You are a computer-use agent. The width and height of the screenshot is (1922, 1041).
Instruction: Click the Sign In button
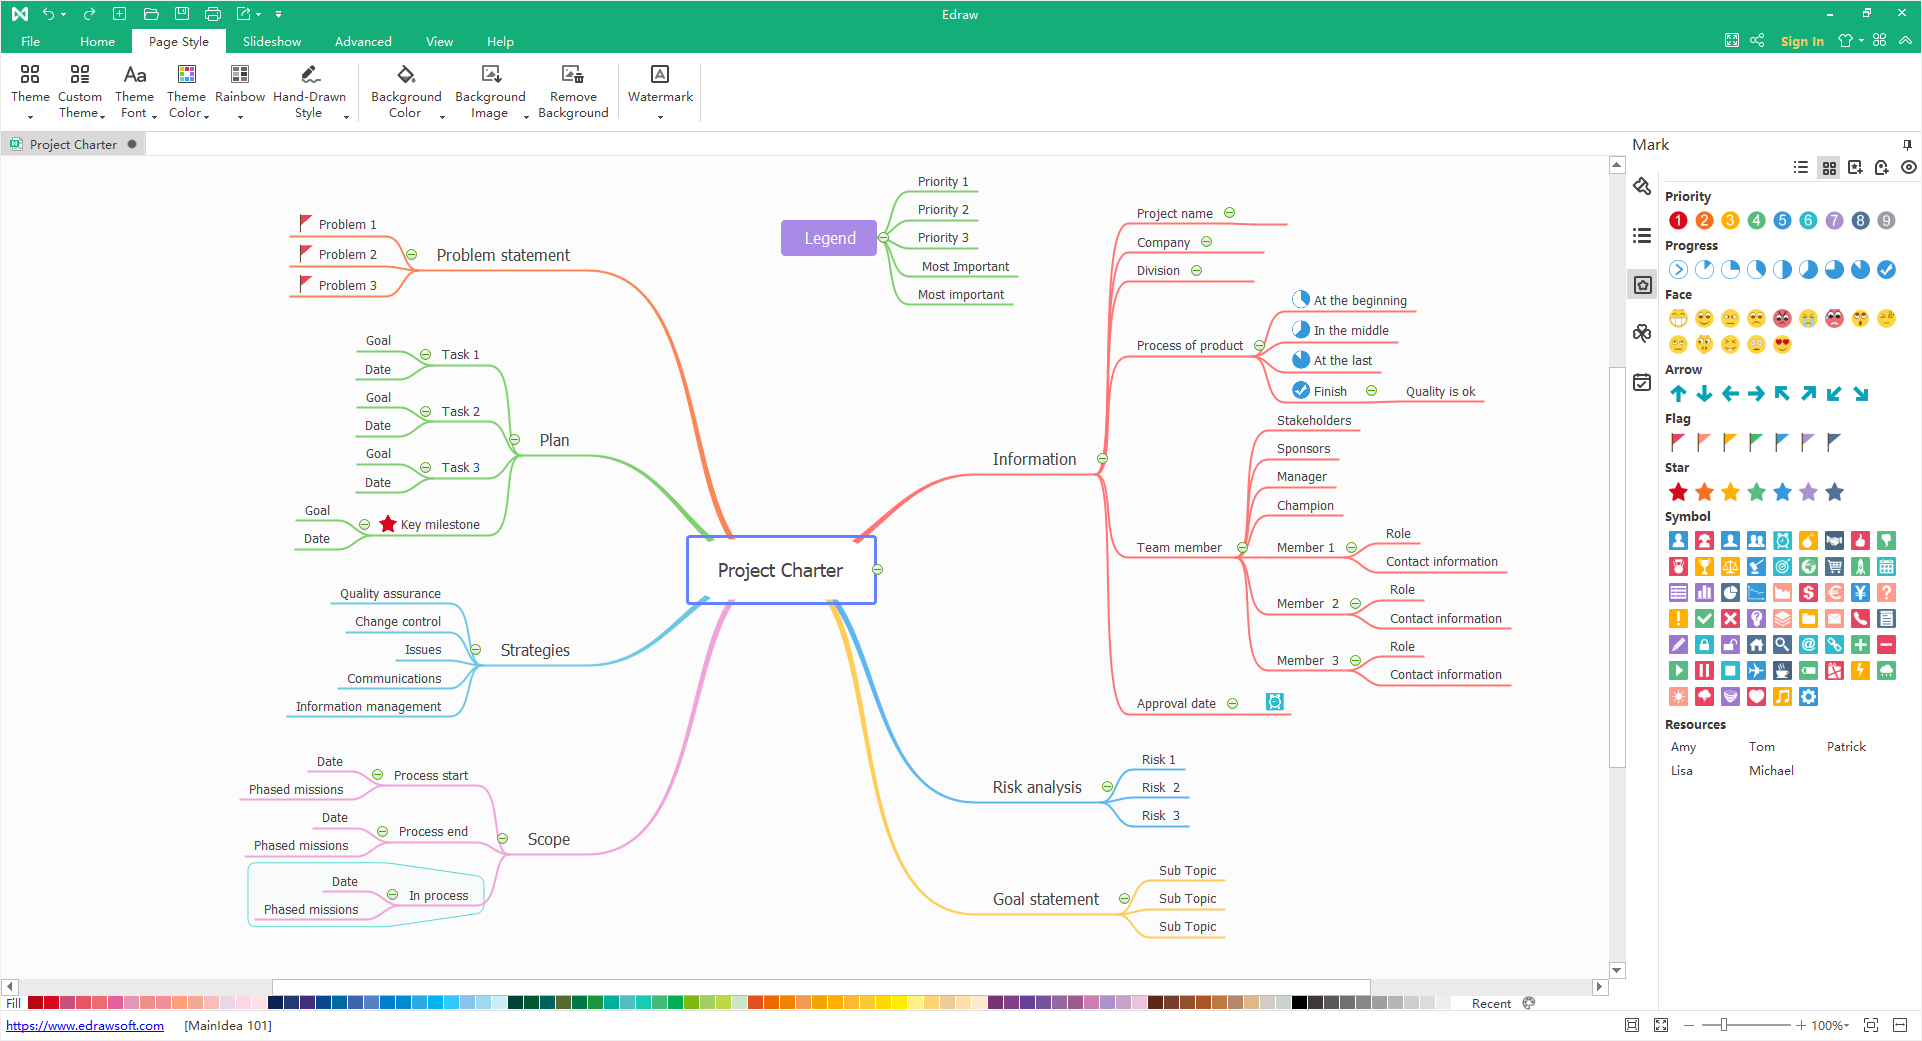pyautogui.click(x=1802, y=42)
